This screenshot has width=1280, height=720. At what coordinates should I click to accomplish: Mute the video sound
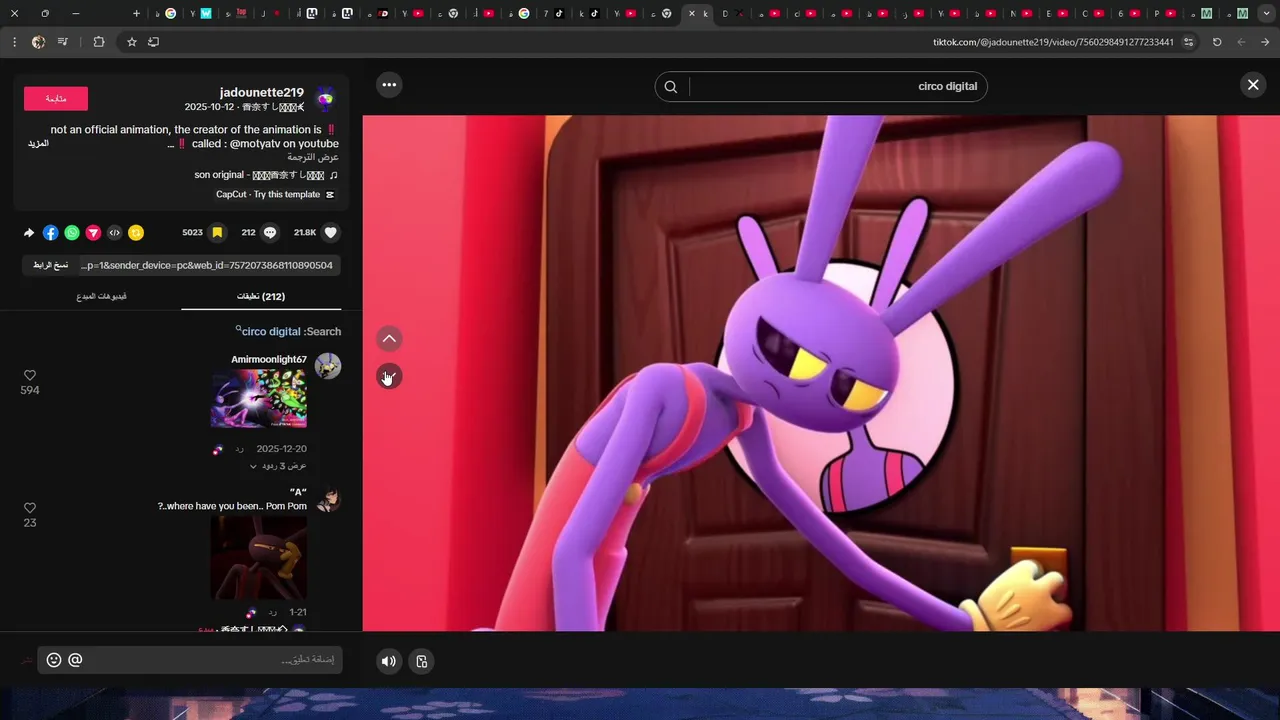[389, 661]
